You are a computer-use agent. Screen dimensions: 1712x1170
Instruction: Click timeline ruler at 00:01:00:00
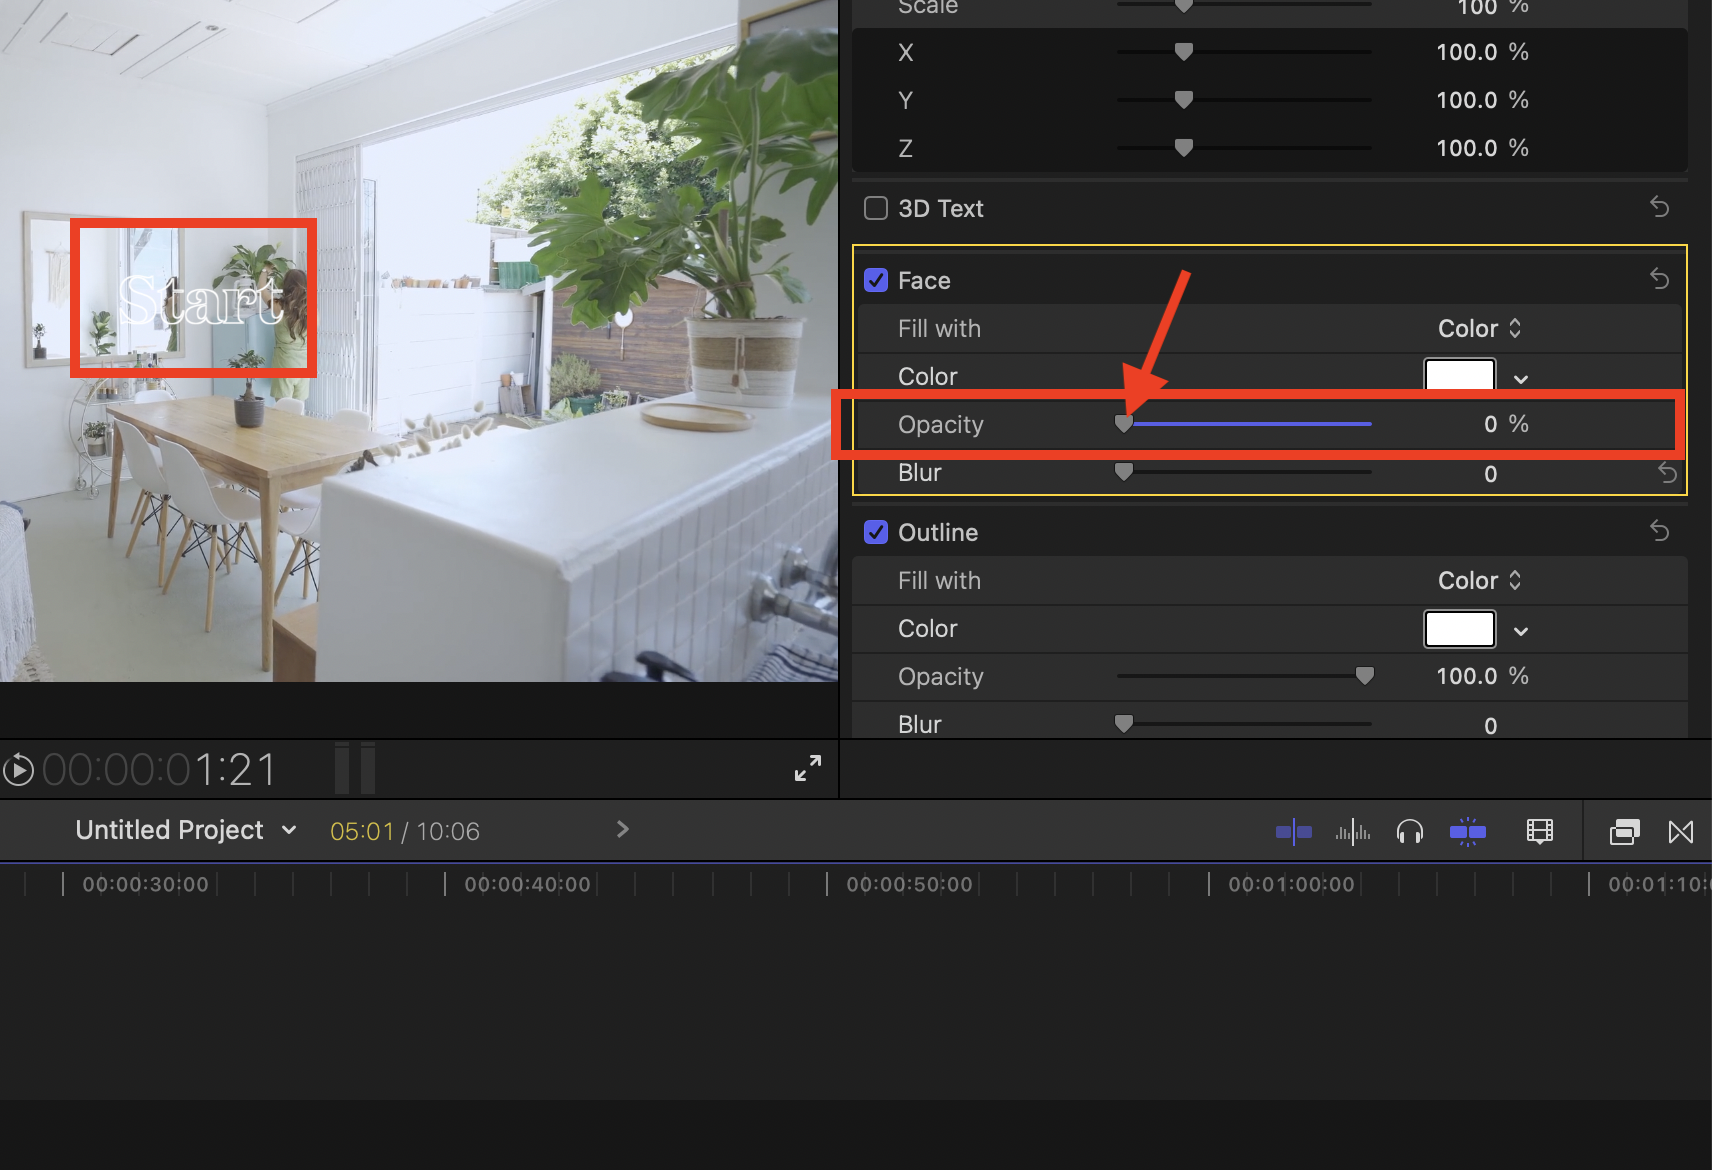point(1292,884)
